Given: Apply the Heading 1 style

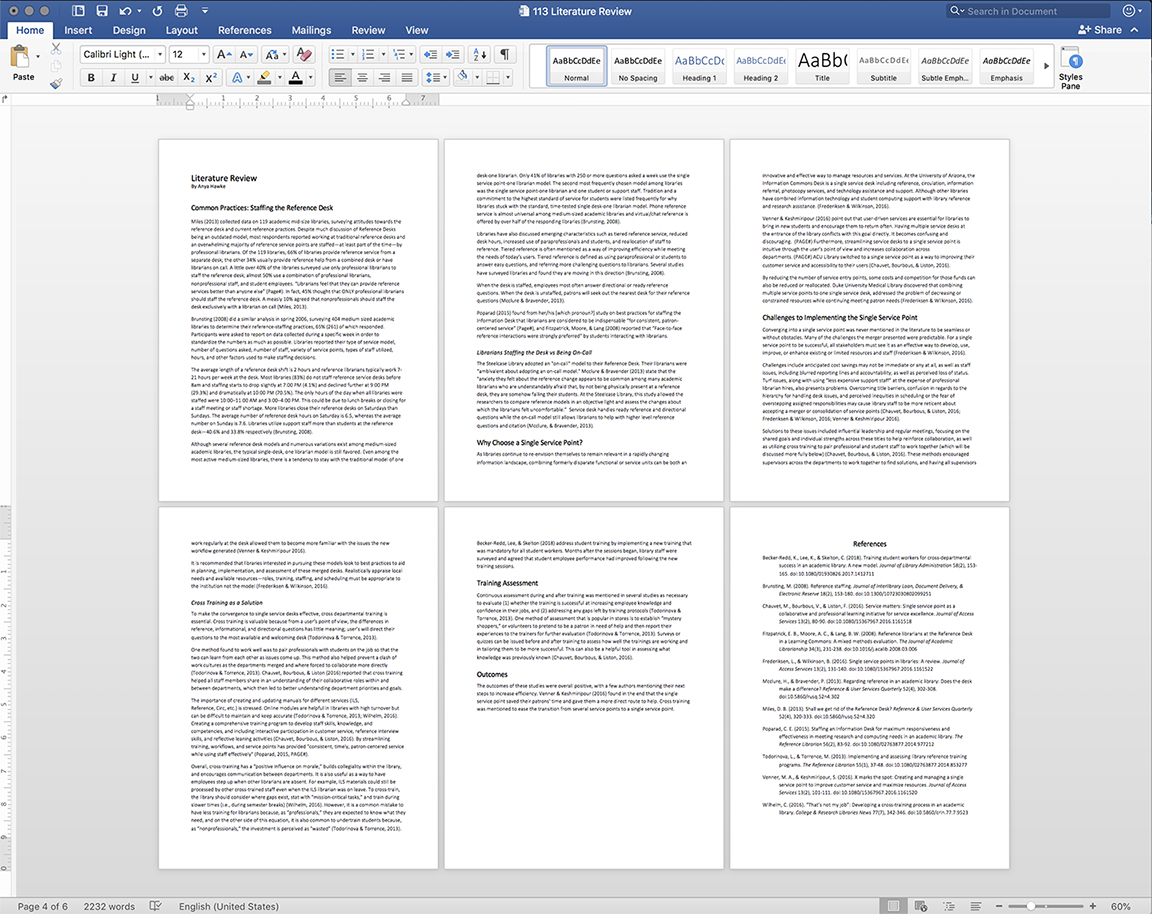Looking at the screenshot, I should (x=699, y=67).
